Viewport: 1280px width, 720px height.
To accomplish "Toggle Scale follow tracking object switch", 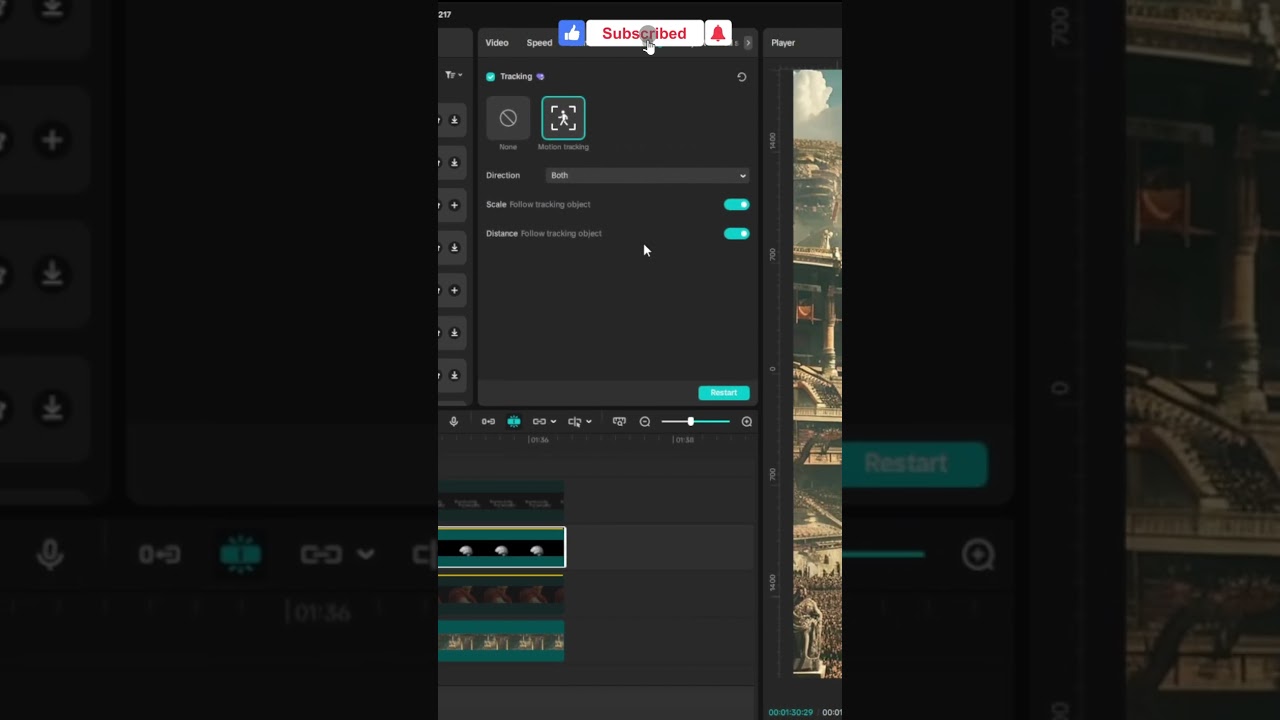I will pyautogui.click(x=736, y=204).
